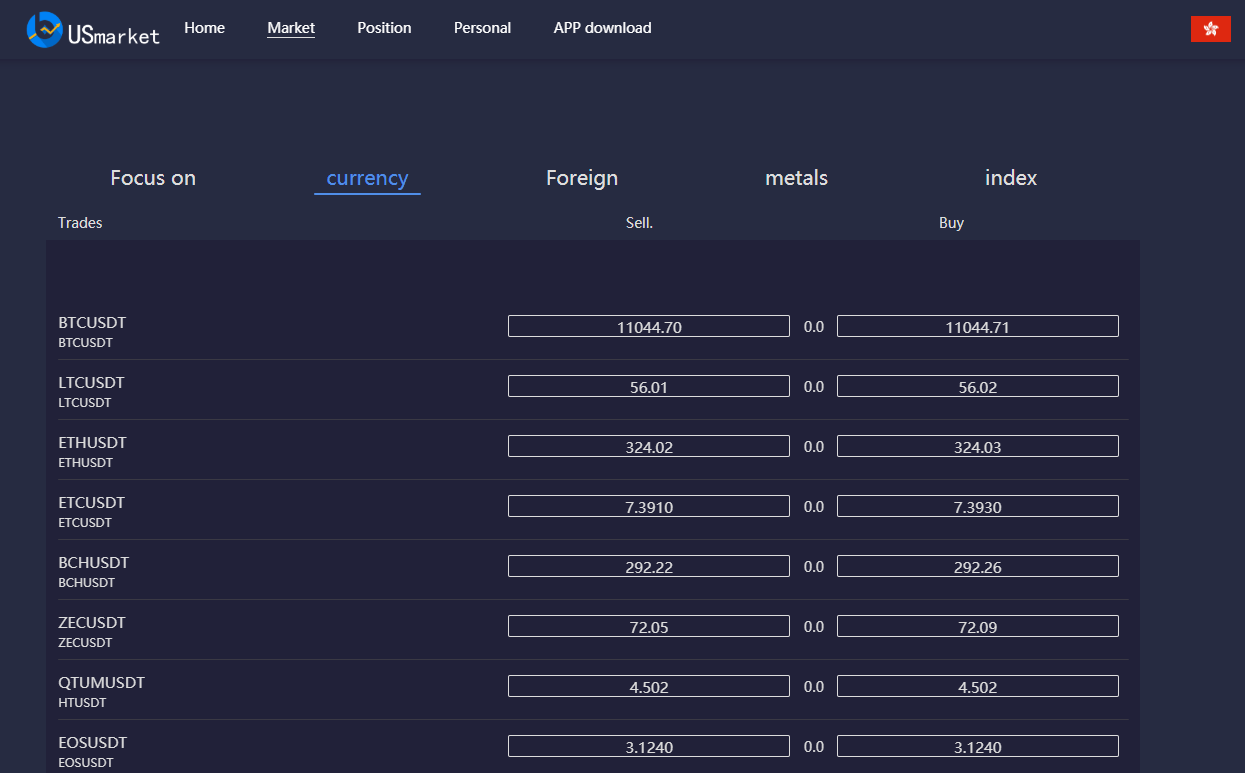1245x773 pixels.
Task: Select the ETHUSDT sell price 324.02
Action: [x=649, y=447]
